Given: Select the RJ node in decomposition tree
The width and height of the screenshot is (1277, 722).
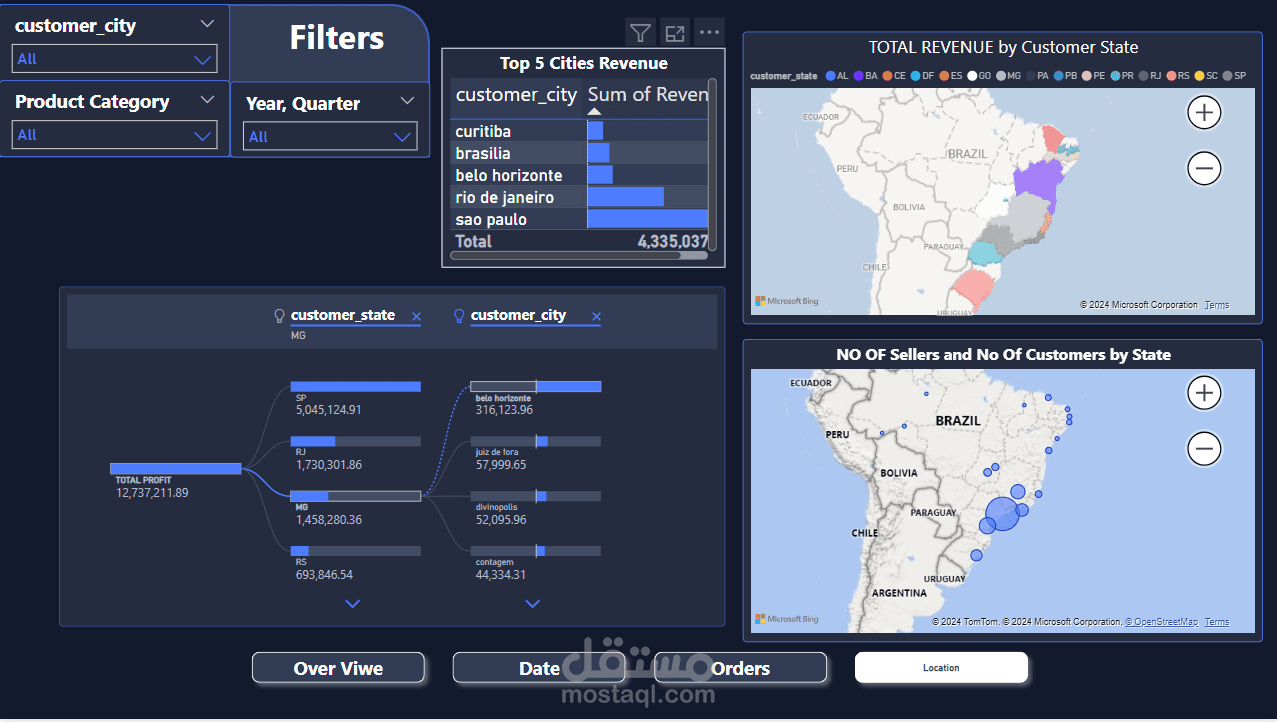Looking at the screenshot, I should coord(356,441).
